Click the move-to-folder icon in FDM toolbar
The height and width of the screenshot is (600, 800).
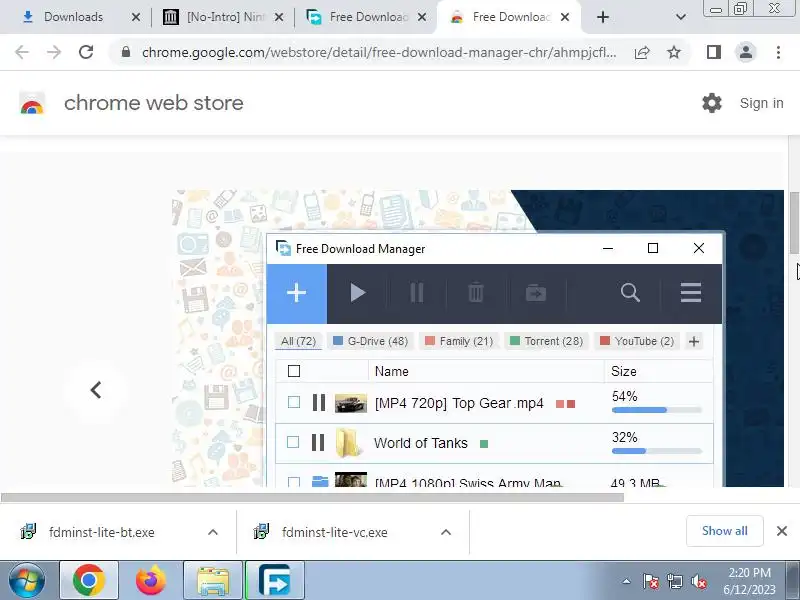(536, 293)
